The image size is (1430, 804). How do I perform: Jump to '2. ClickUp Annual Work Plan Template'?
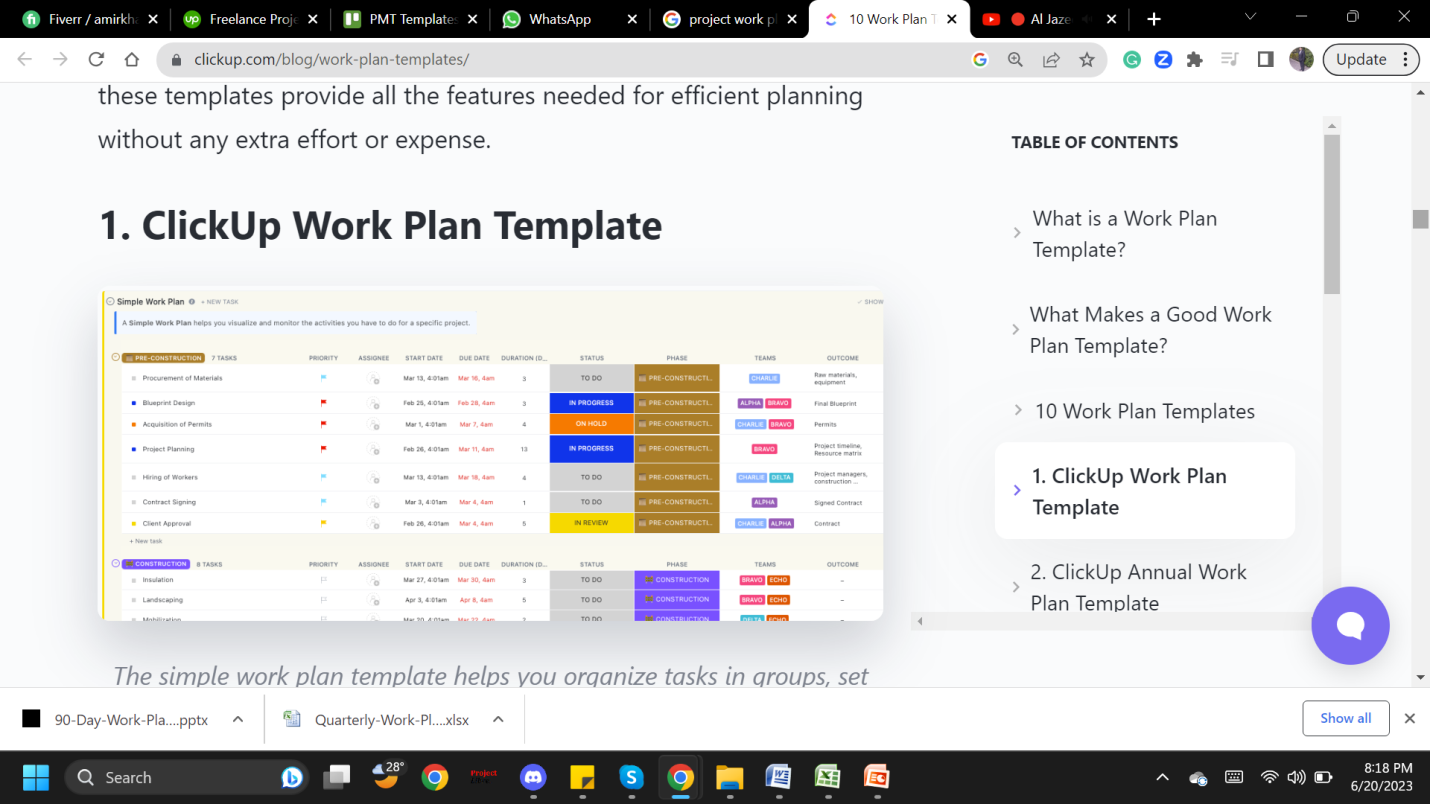[x=1139, y=587]
